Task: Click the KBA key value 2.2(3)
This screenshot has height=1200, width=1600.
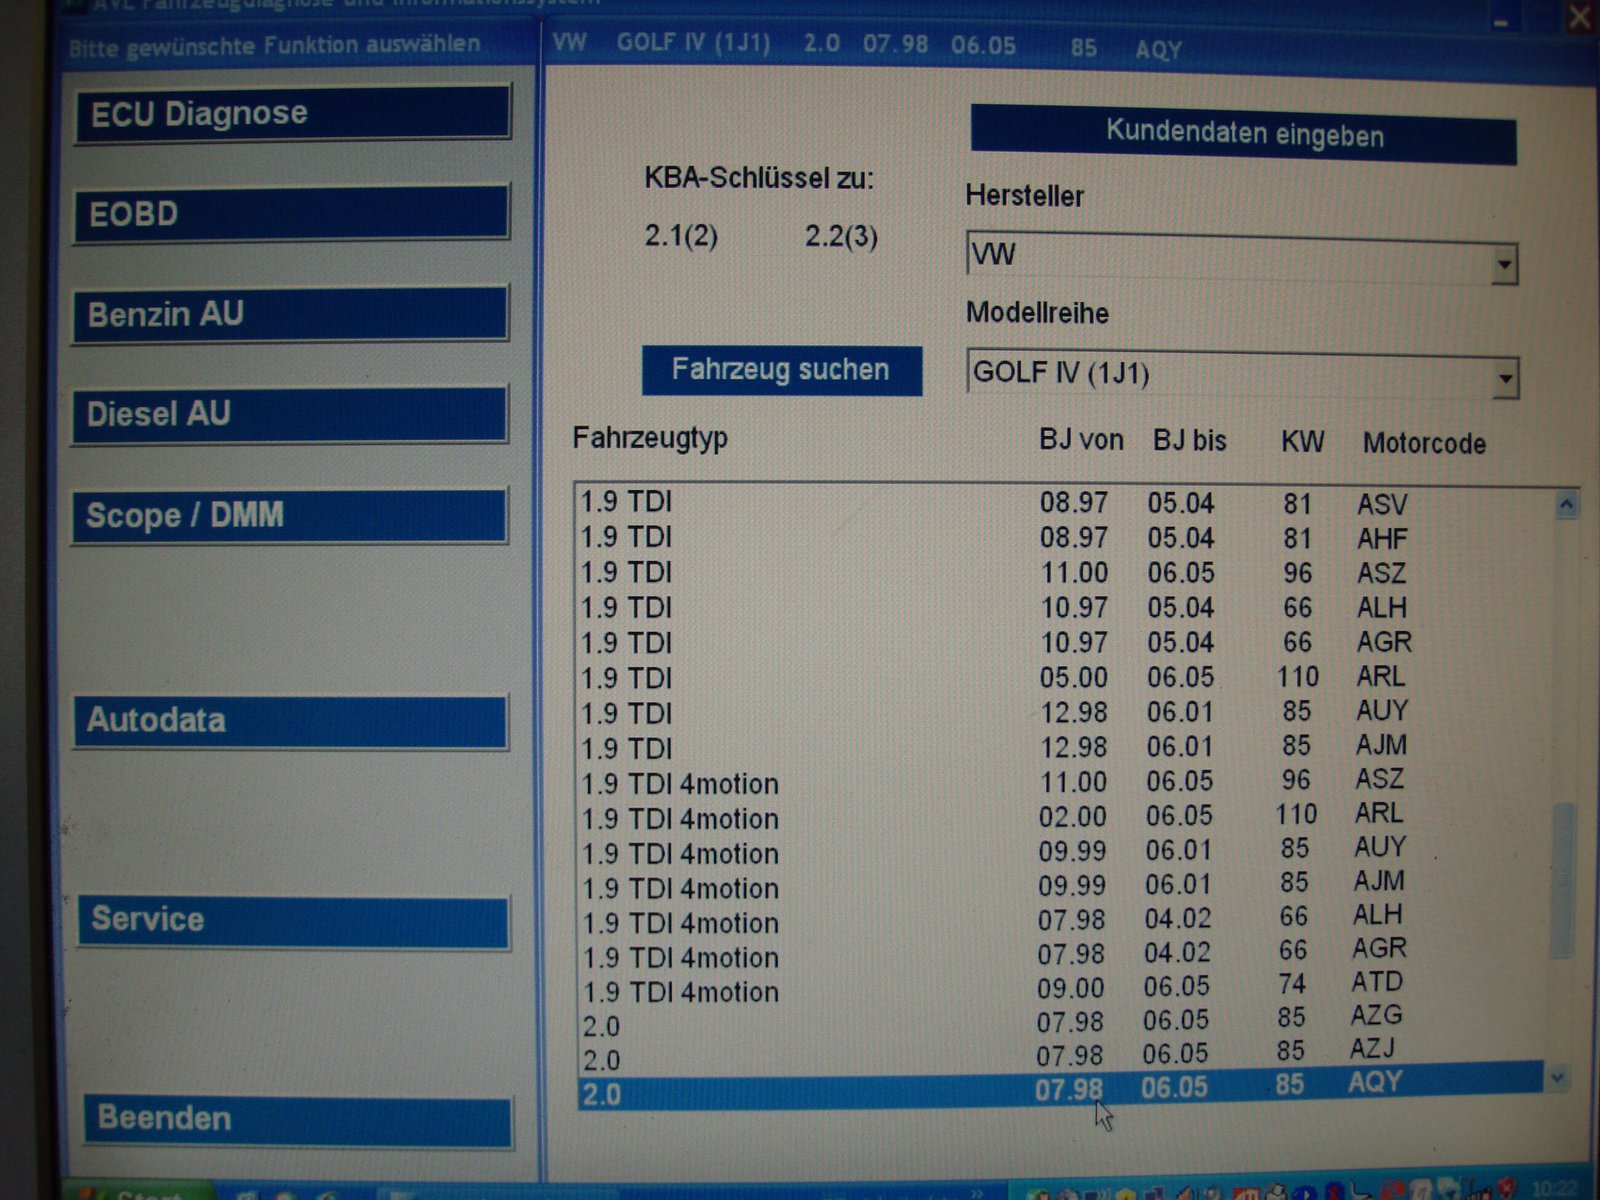Action: [x=841, y=237]
